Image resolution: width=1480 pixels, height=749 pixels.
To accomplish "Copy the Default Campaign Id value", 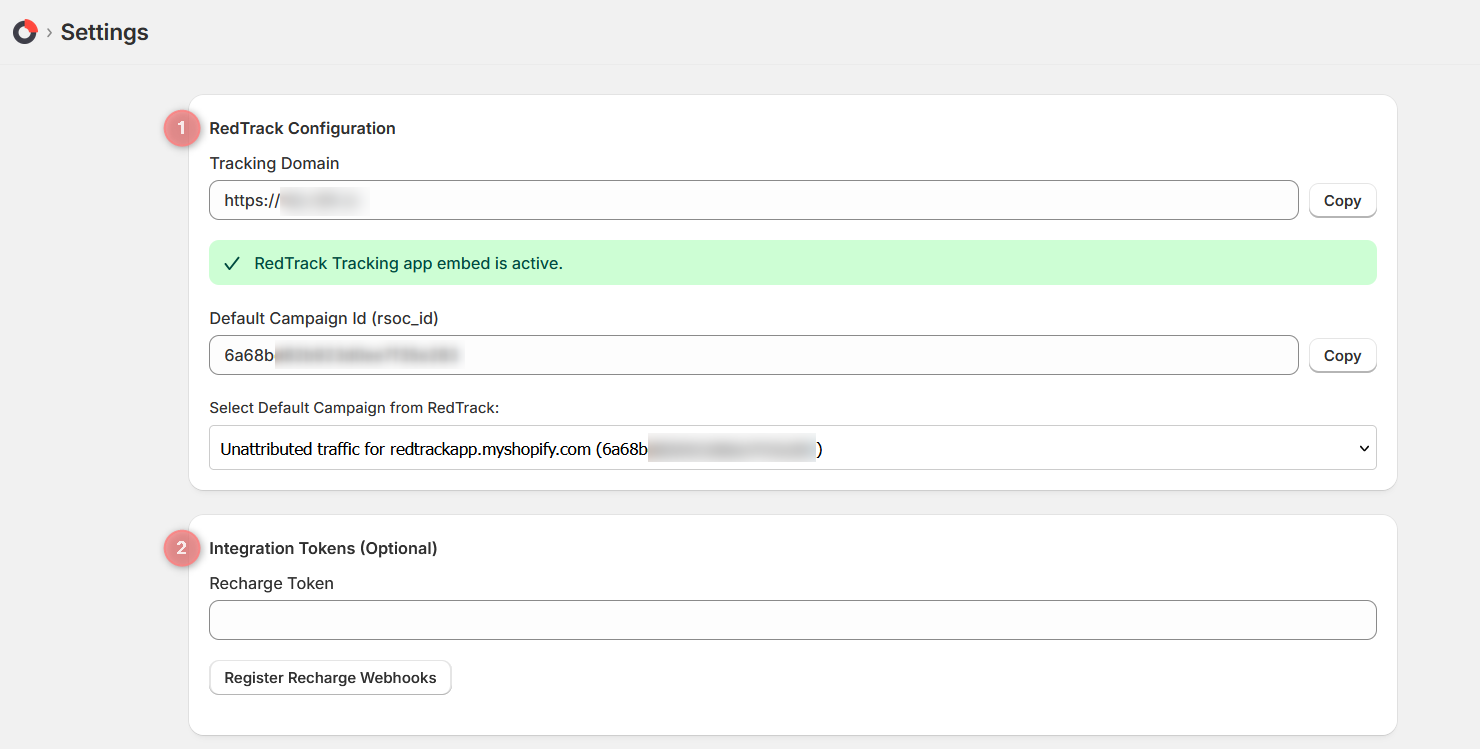I will tap(1342, 356).
